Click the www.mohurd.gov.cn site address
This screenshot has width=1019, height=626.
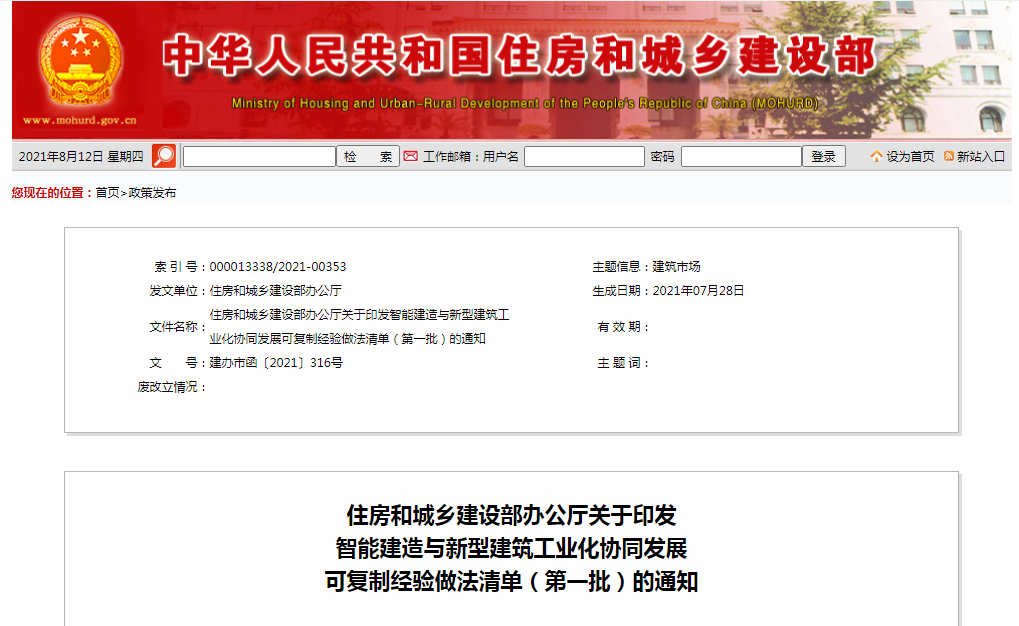(80, 120)
